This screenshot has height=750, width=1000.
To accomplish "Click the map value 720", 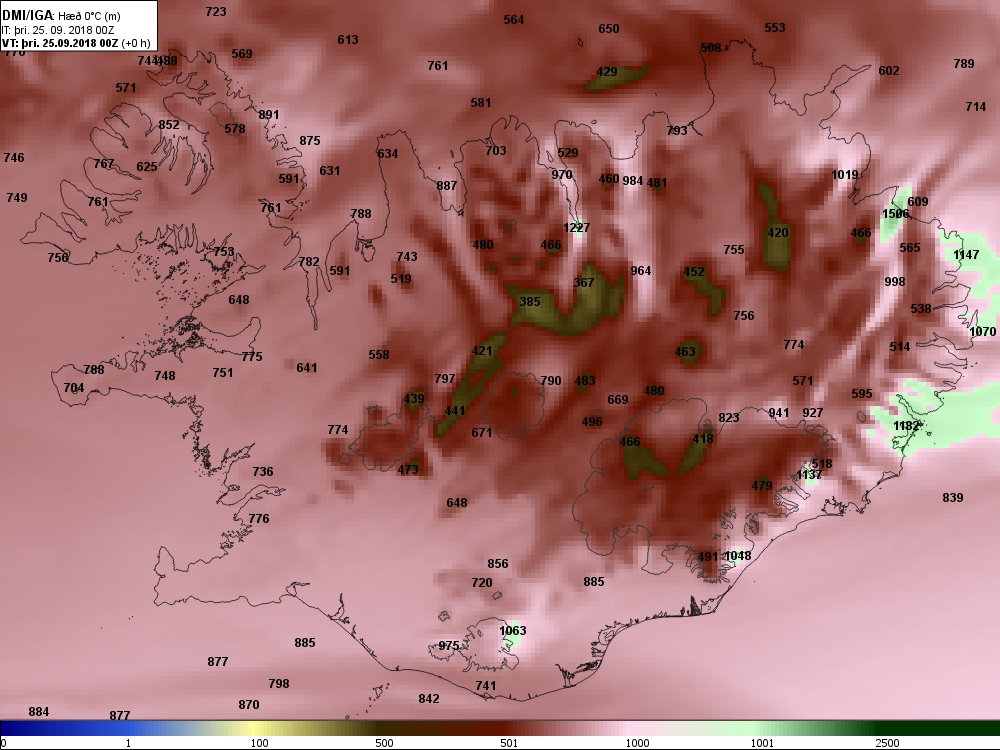I will pyautogui.click(x=482, y=582).
